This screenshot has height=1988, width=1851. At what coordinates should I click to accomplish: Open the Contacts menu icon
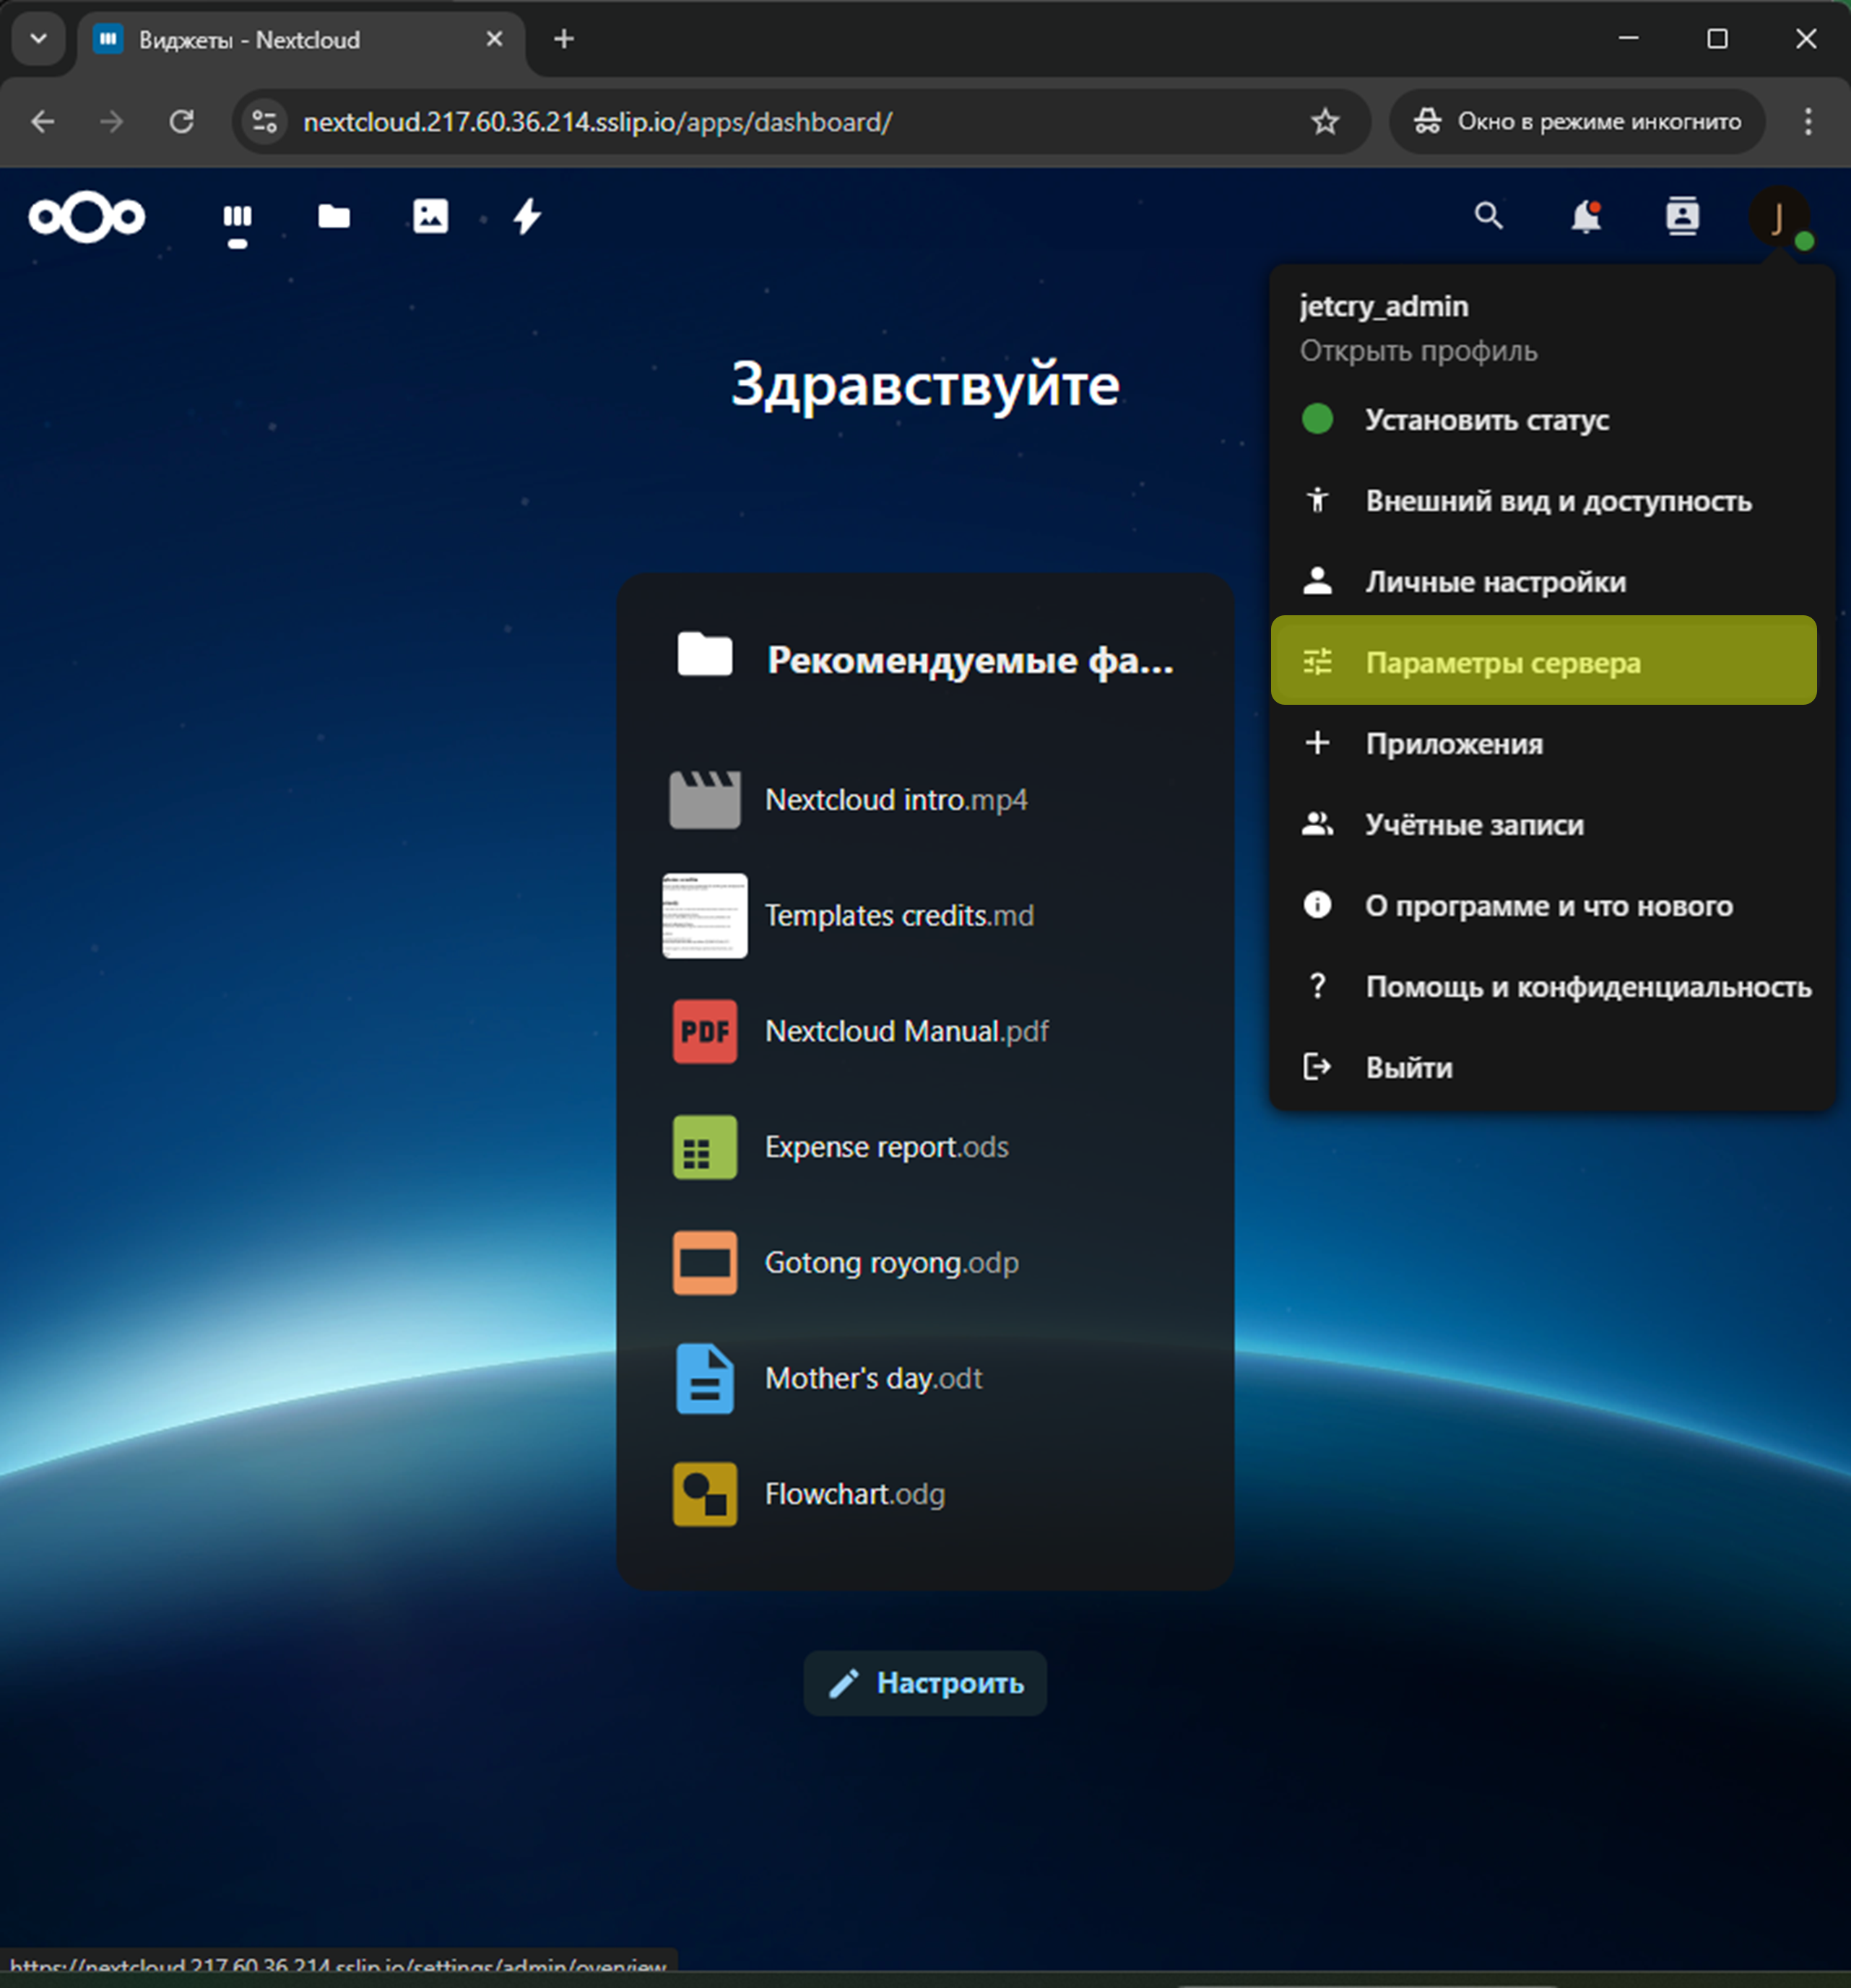click(1682, 216)
